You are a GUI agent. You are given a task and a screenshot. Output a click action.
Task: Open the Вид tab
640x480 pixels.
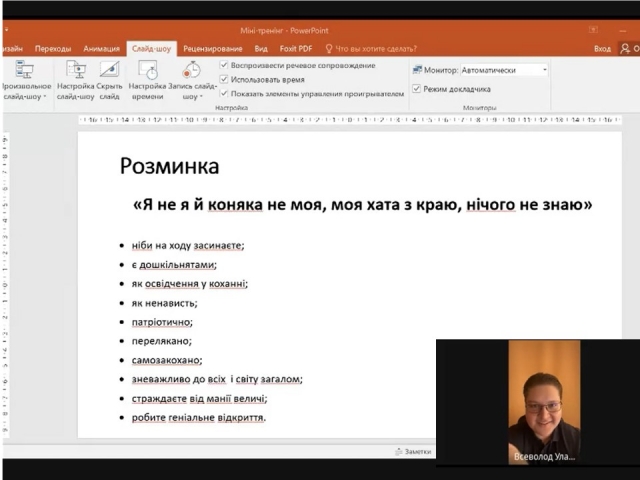[261, 49]
